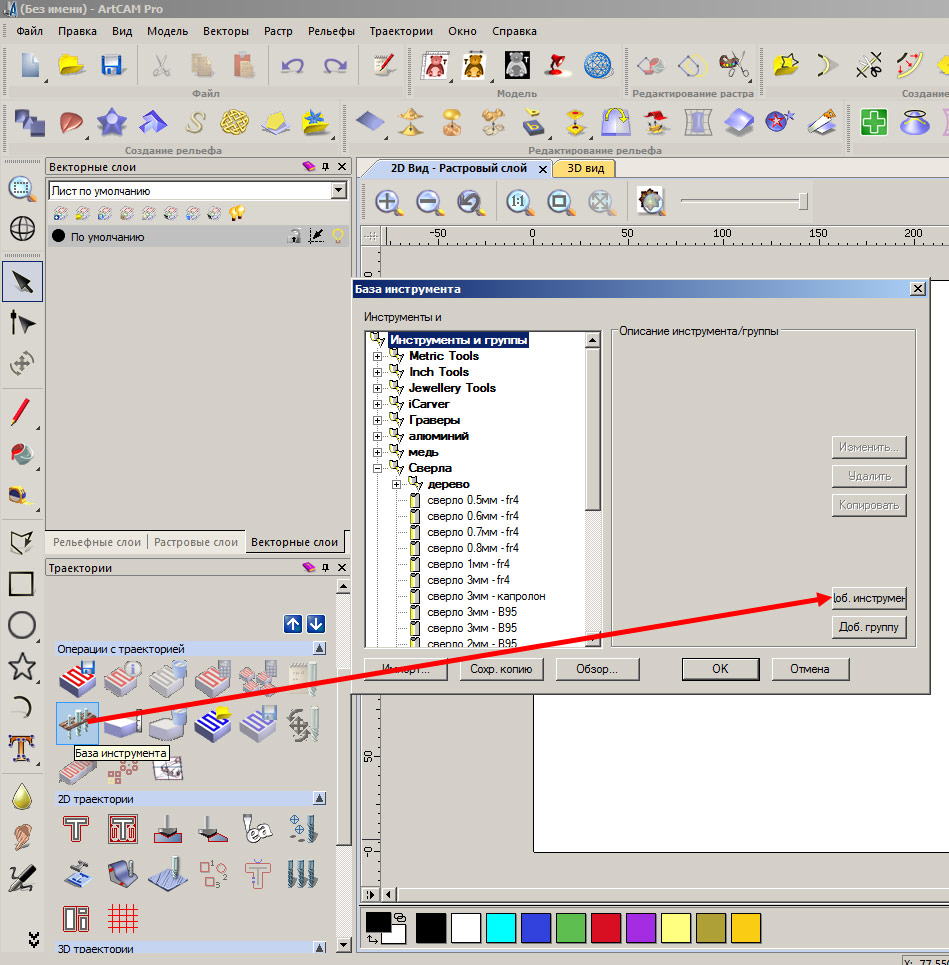Click tool tree scrollbar up arrow

pos(593,340)
